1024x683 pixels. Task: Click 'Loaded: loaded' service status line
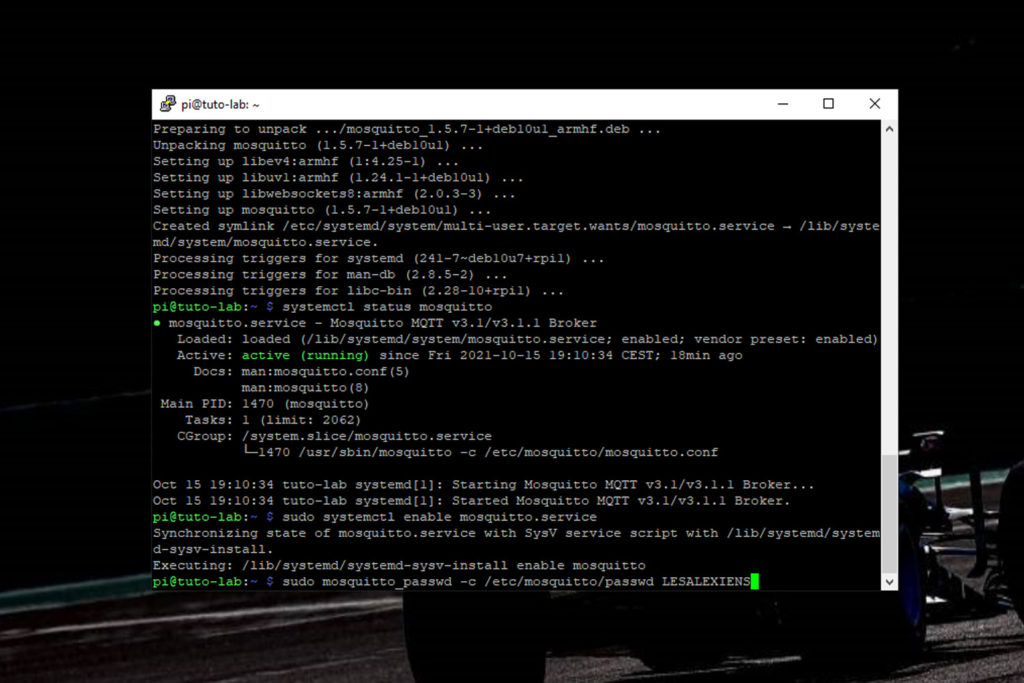[x=527, y=339]
